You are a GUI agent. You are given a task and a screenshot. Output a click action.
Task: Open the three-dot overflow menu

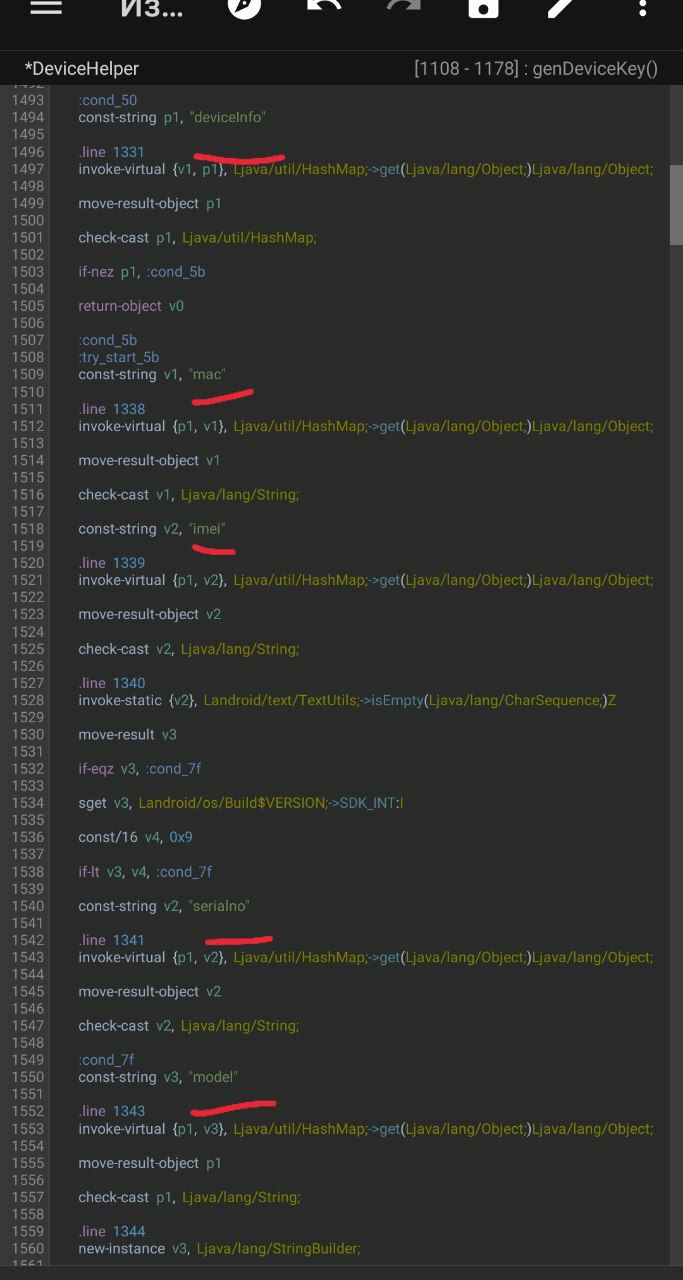pos(643,8)
